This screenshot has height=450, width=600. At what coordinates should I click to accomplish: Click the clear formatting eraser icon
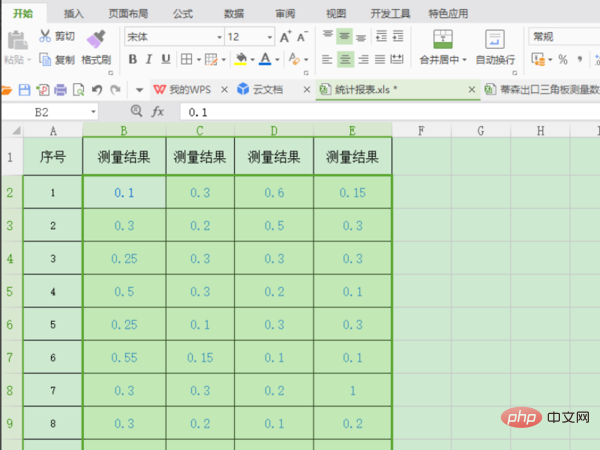[x=294, y=59]
